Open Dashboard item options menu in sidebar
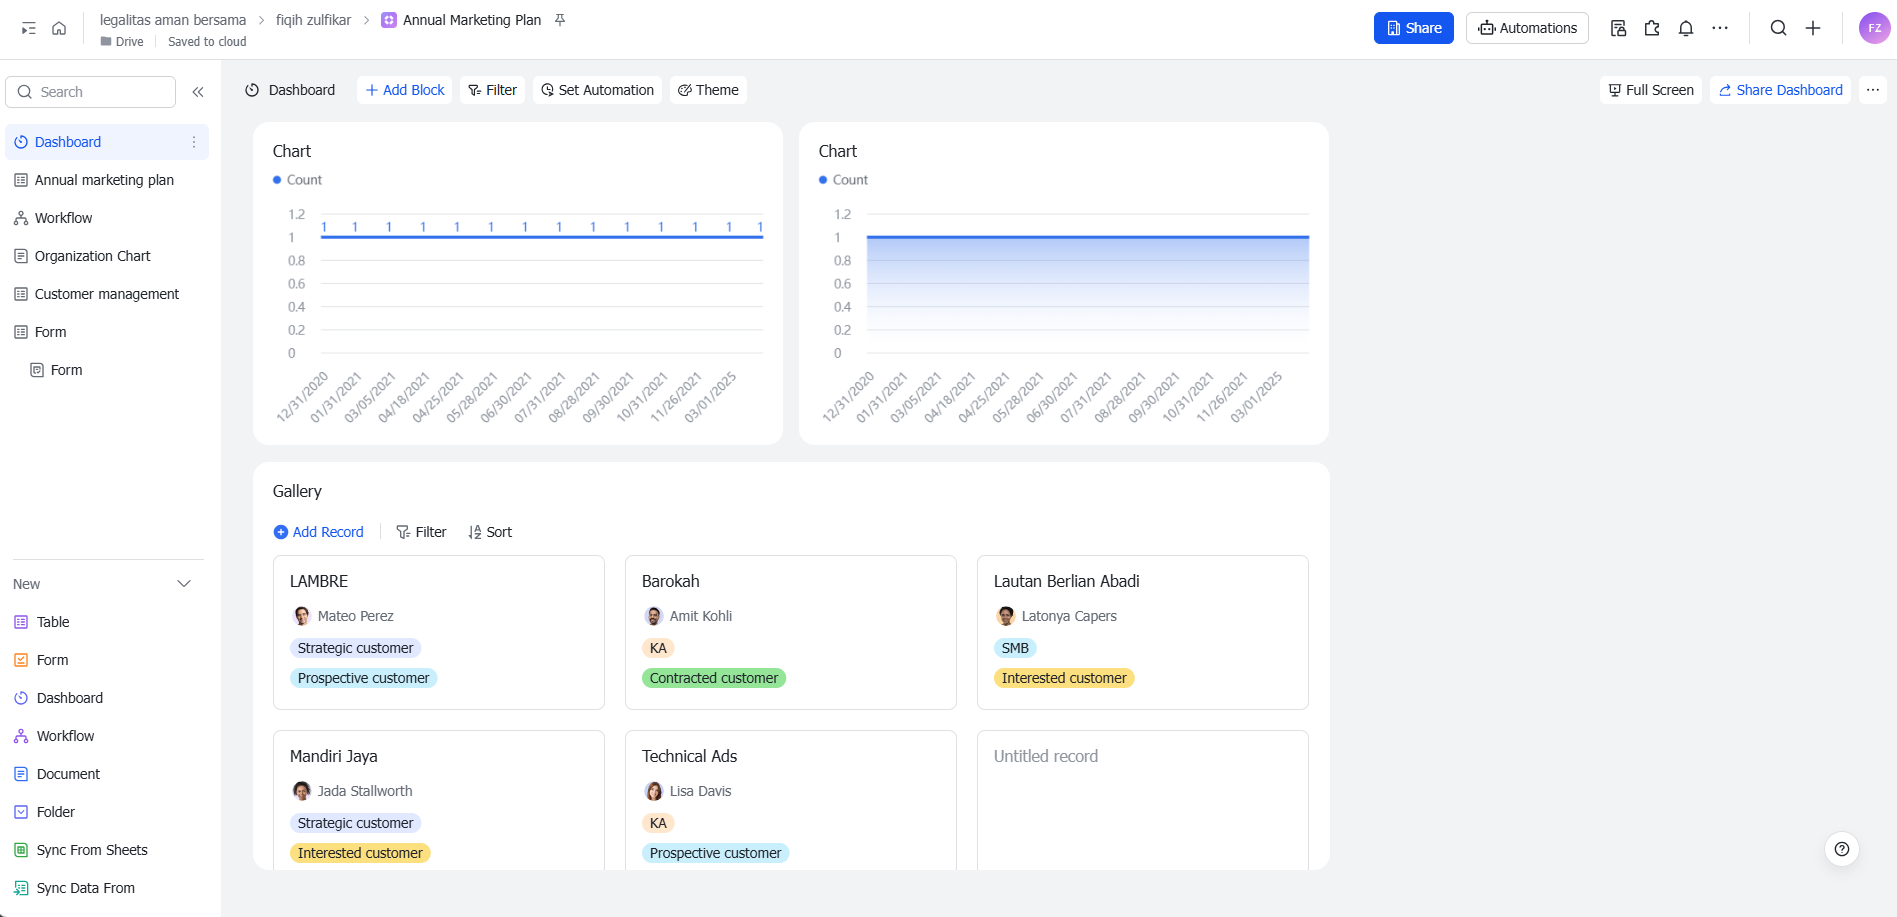 tap(194, 142)
